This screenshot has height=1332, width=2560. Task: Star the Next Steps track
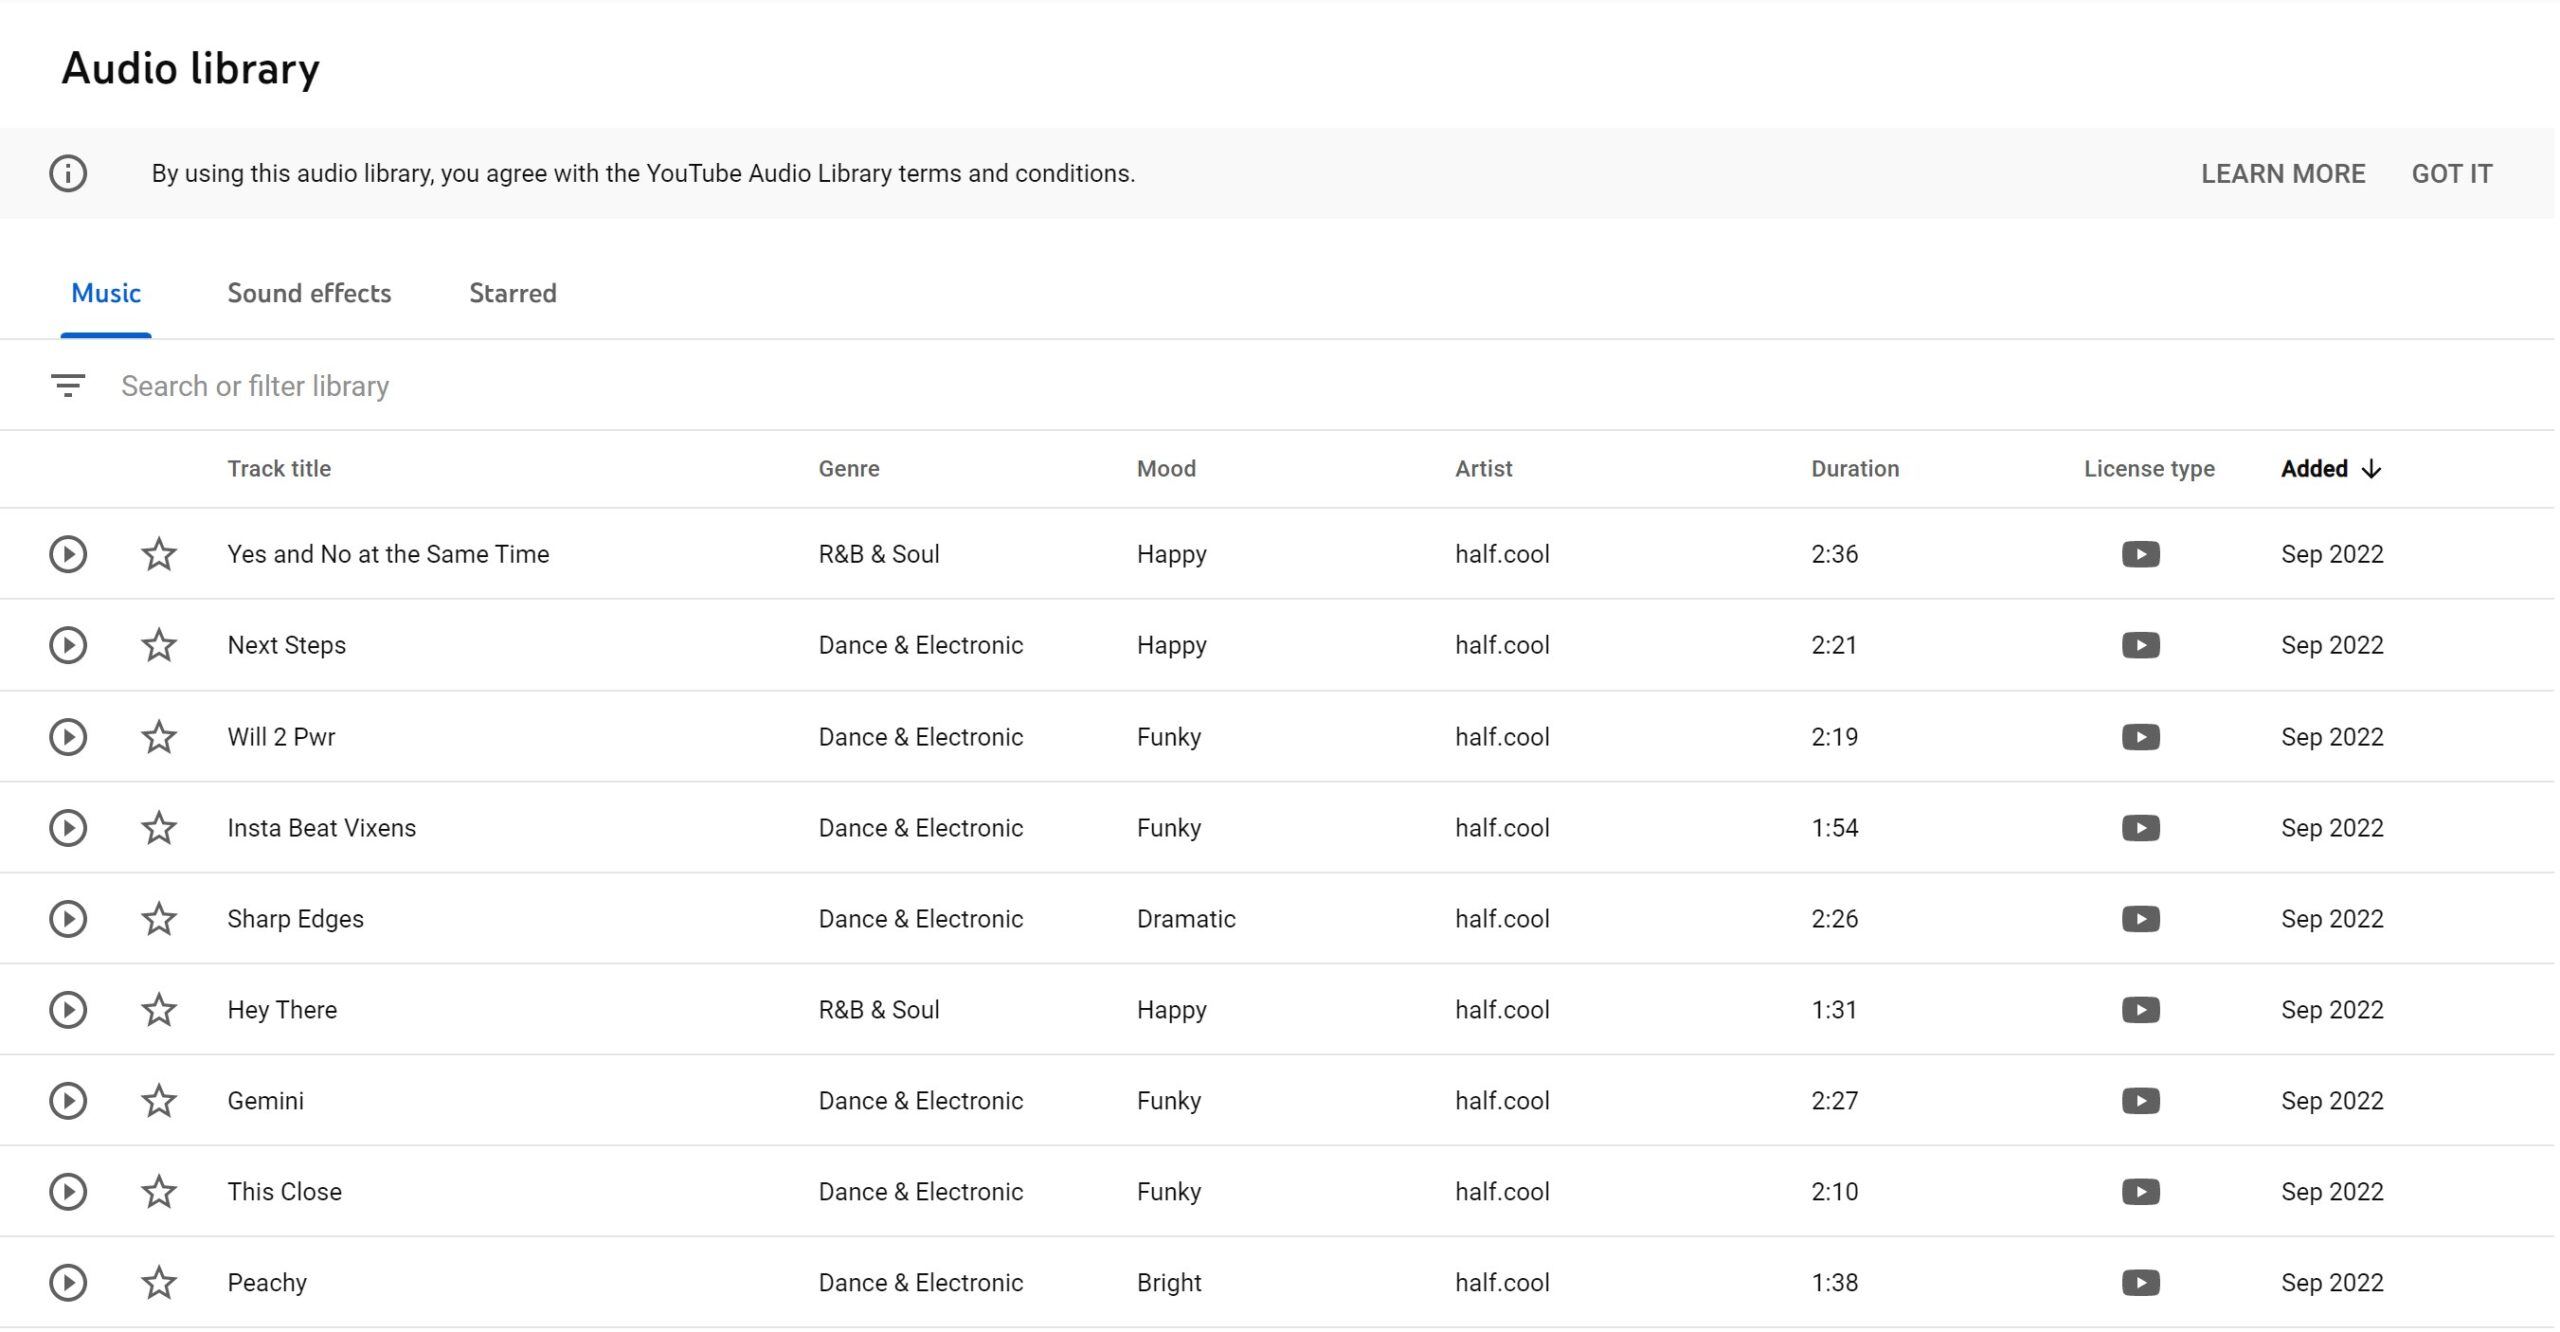pyautogui.click(x=159, y=645)
